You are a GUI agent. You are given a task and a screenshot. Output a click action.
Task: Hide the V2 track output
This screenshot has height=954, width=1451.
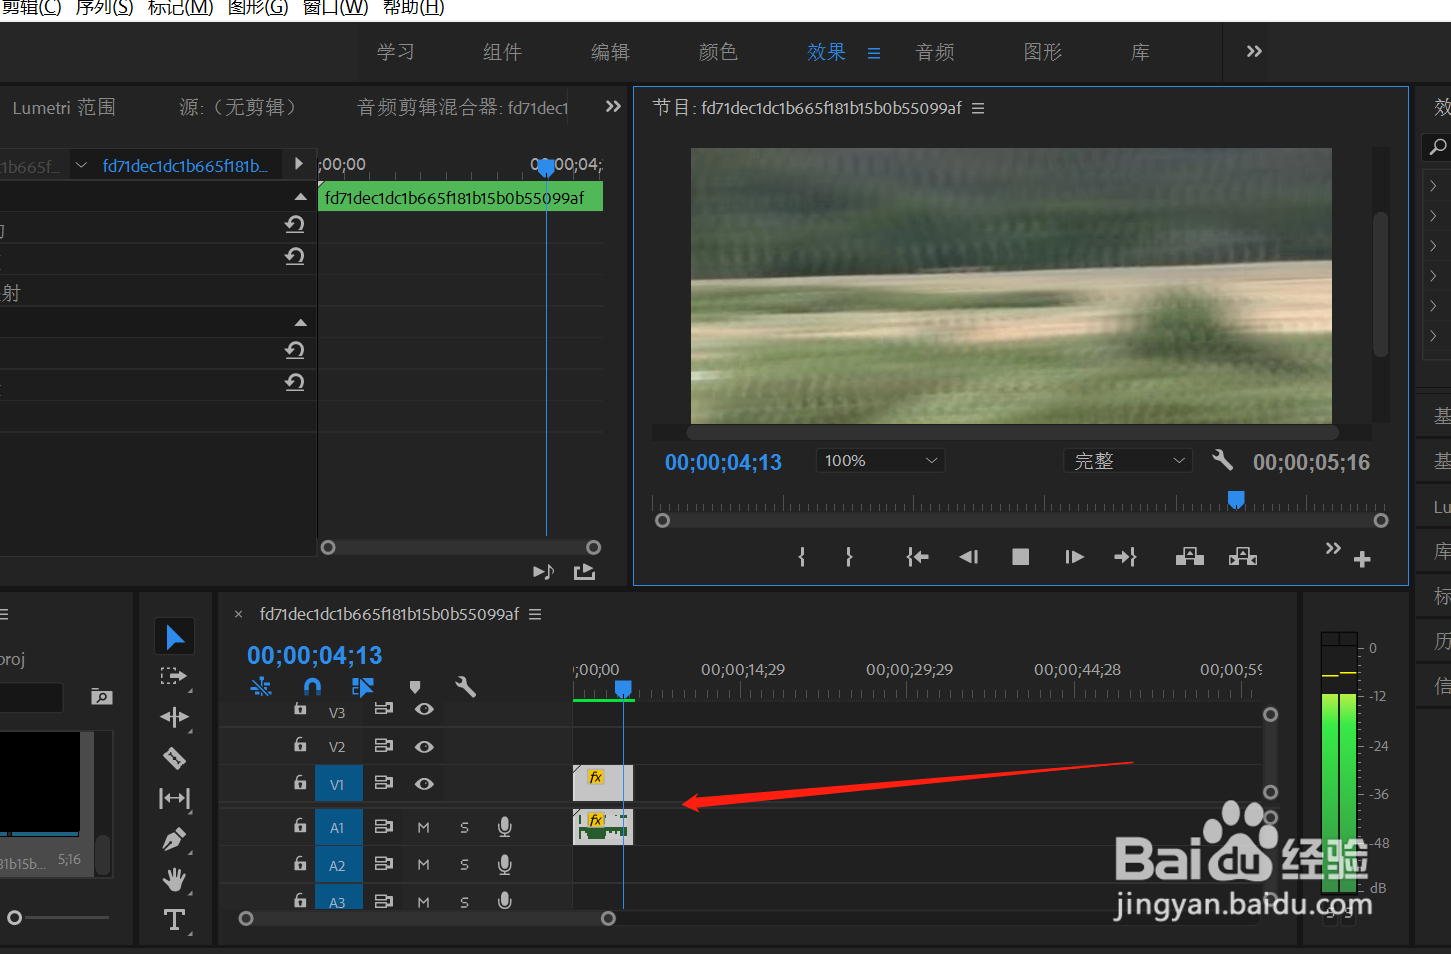click(x=424, y=747)
